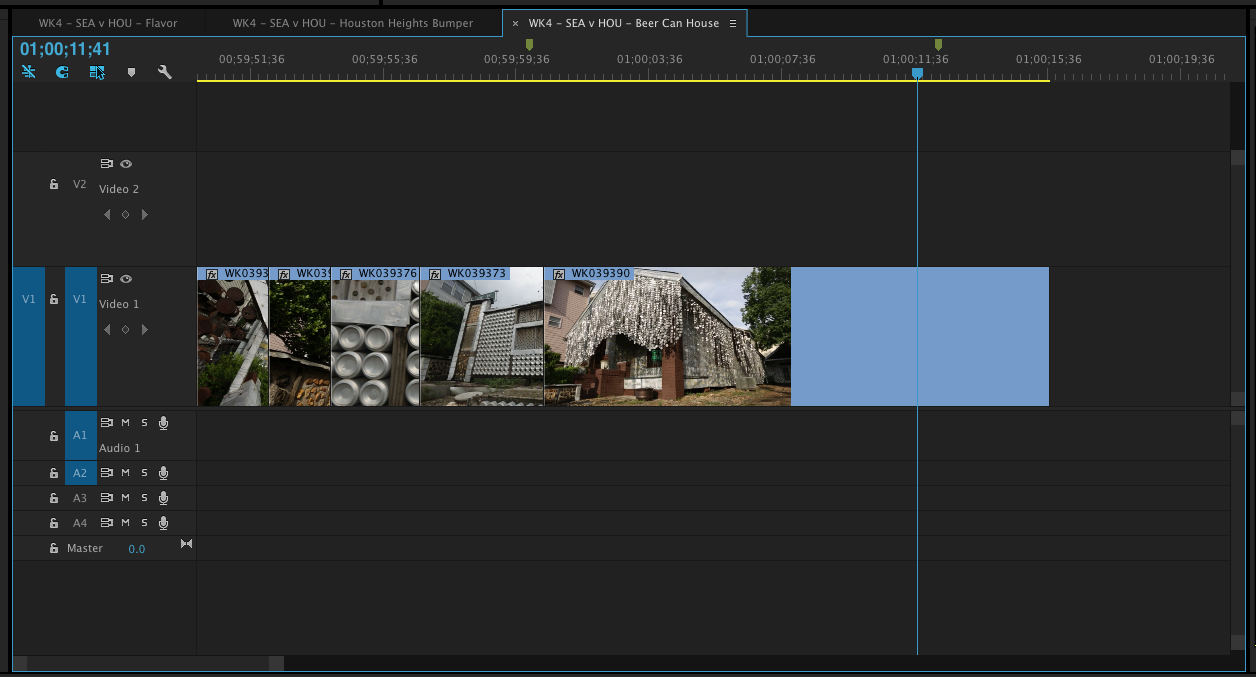Toggle sync lock on A4 track
The width and height of the screenshot is (1256, 677).
click(x=106, y=523)
